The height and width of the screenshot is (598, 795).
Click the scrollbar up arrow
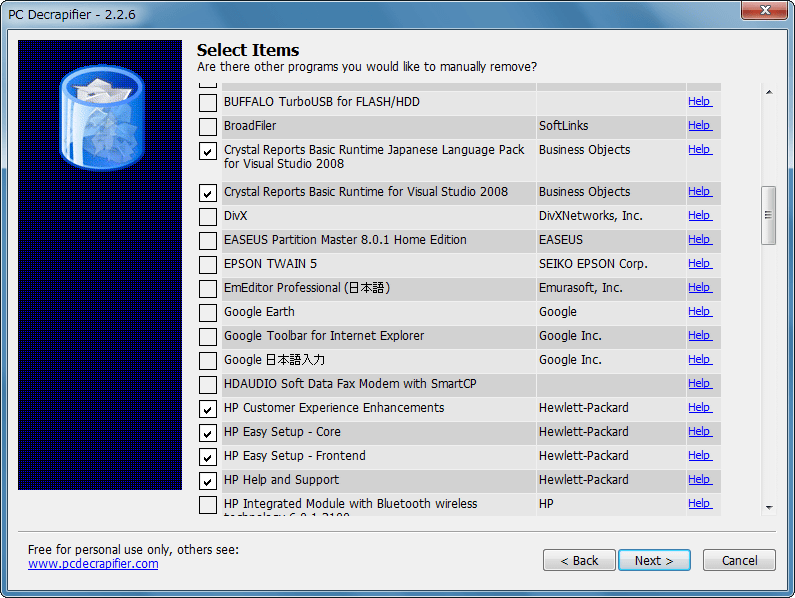(769, 92)
